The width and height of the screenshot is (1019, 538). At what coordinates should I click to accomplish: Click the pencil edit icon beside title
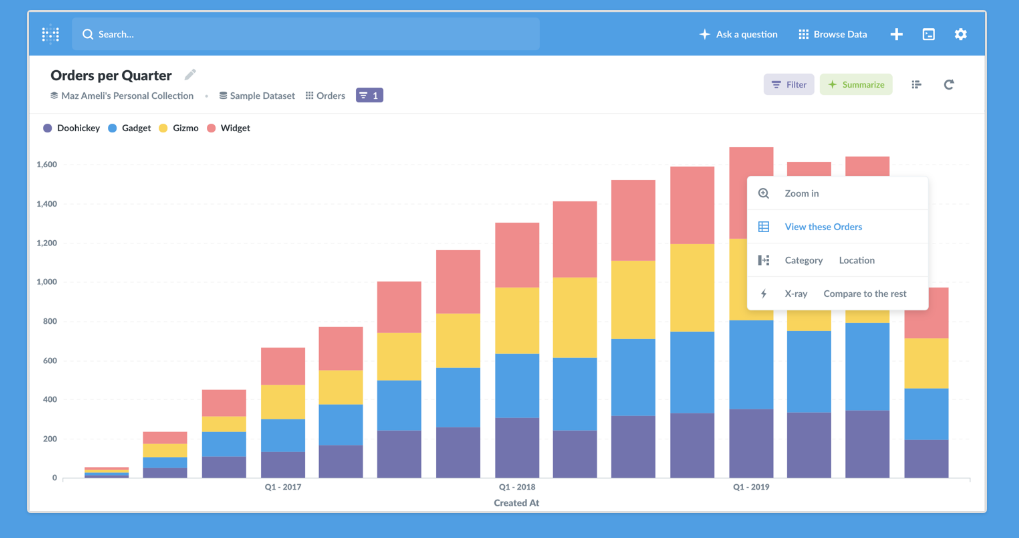point(191,75)
